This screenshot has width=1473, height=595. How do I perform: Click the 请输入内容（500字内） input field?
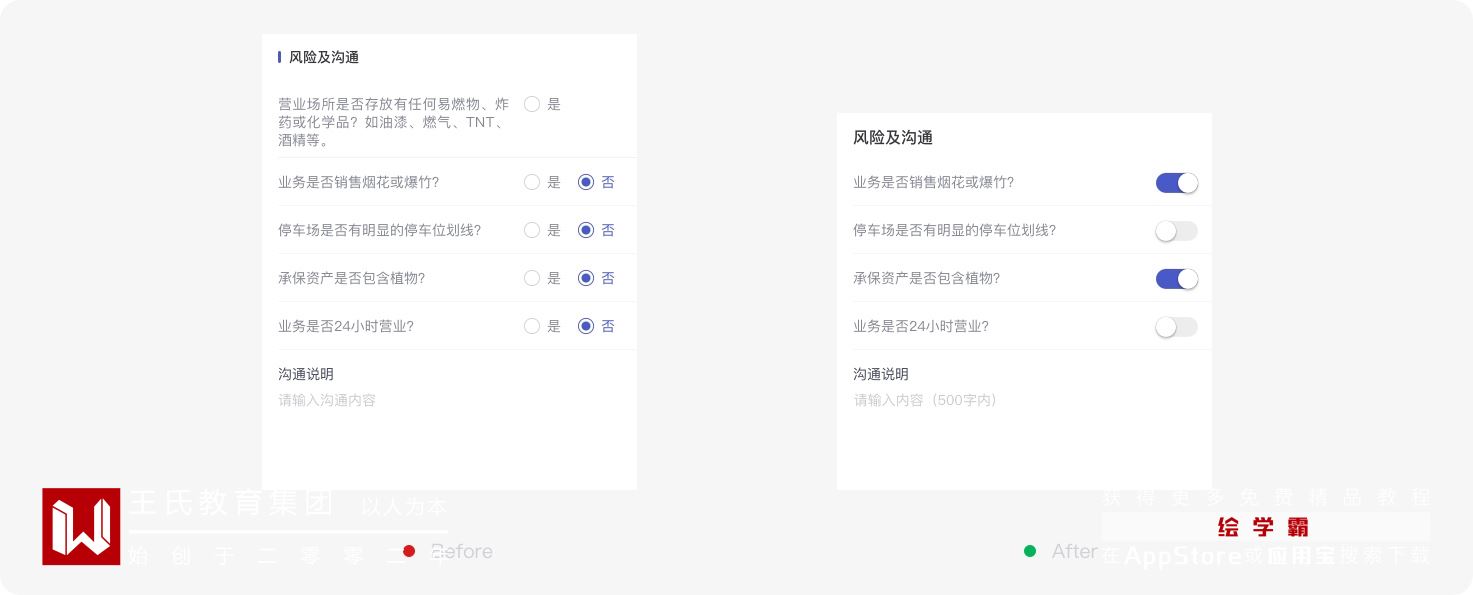pyautogui.click(x=925, y=400)
